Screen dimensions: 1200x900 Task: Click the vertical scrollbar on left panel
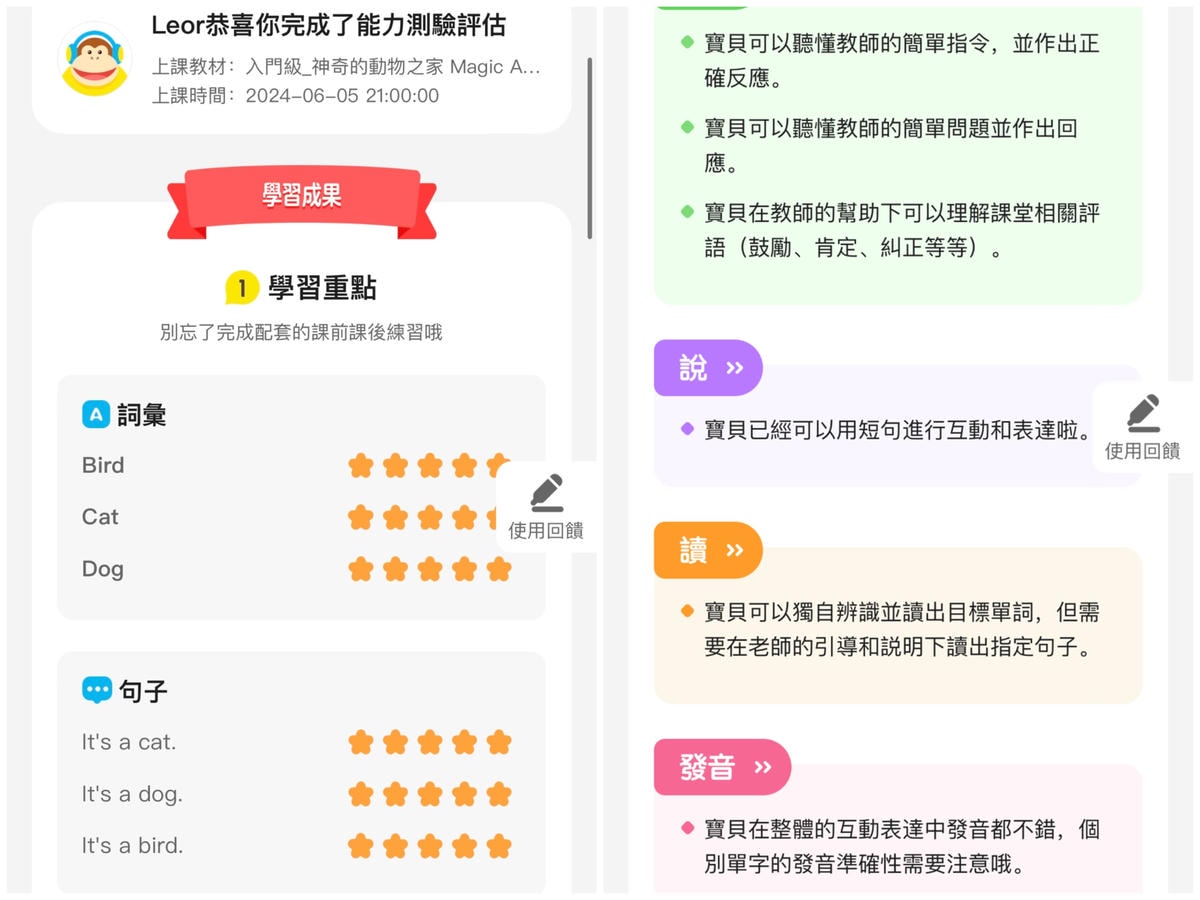point(590,148)
